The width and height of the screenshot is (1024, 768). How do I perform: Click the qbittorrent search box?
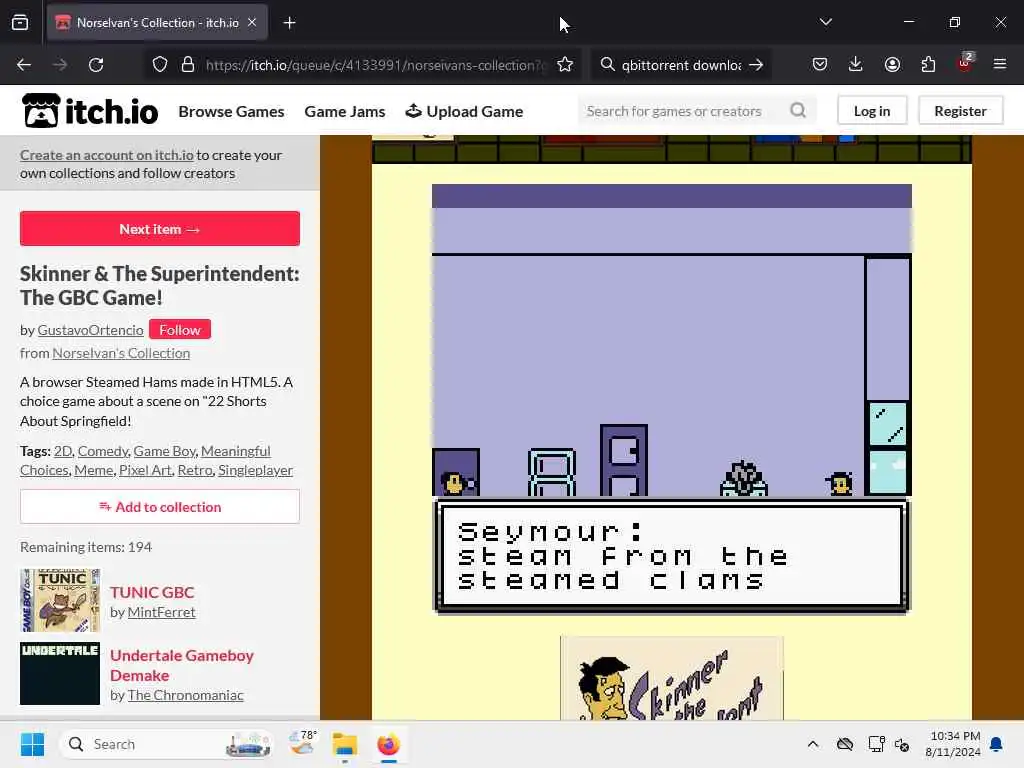point(680,65)
